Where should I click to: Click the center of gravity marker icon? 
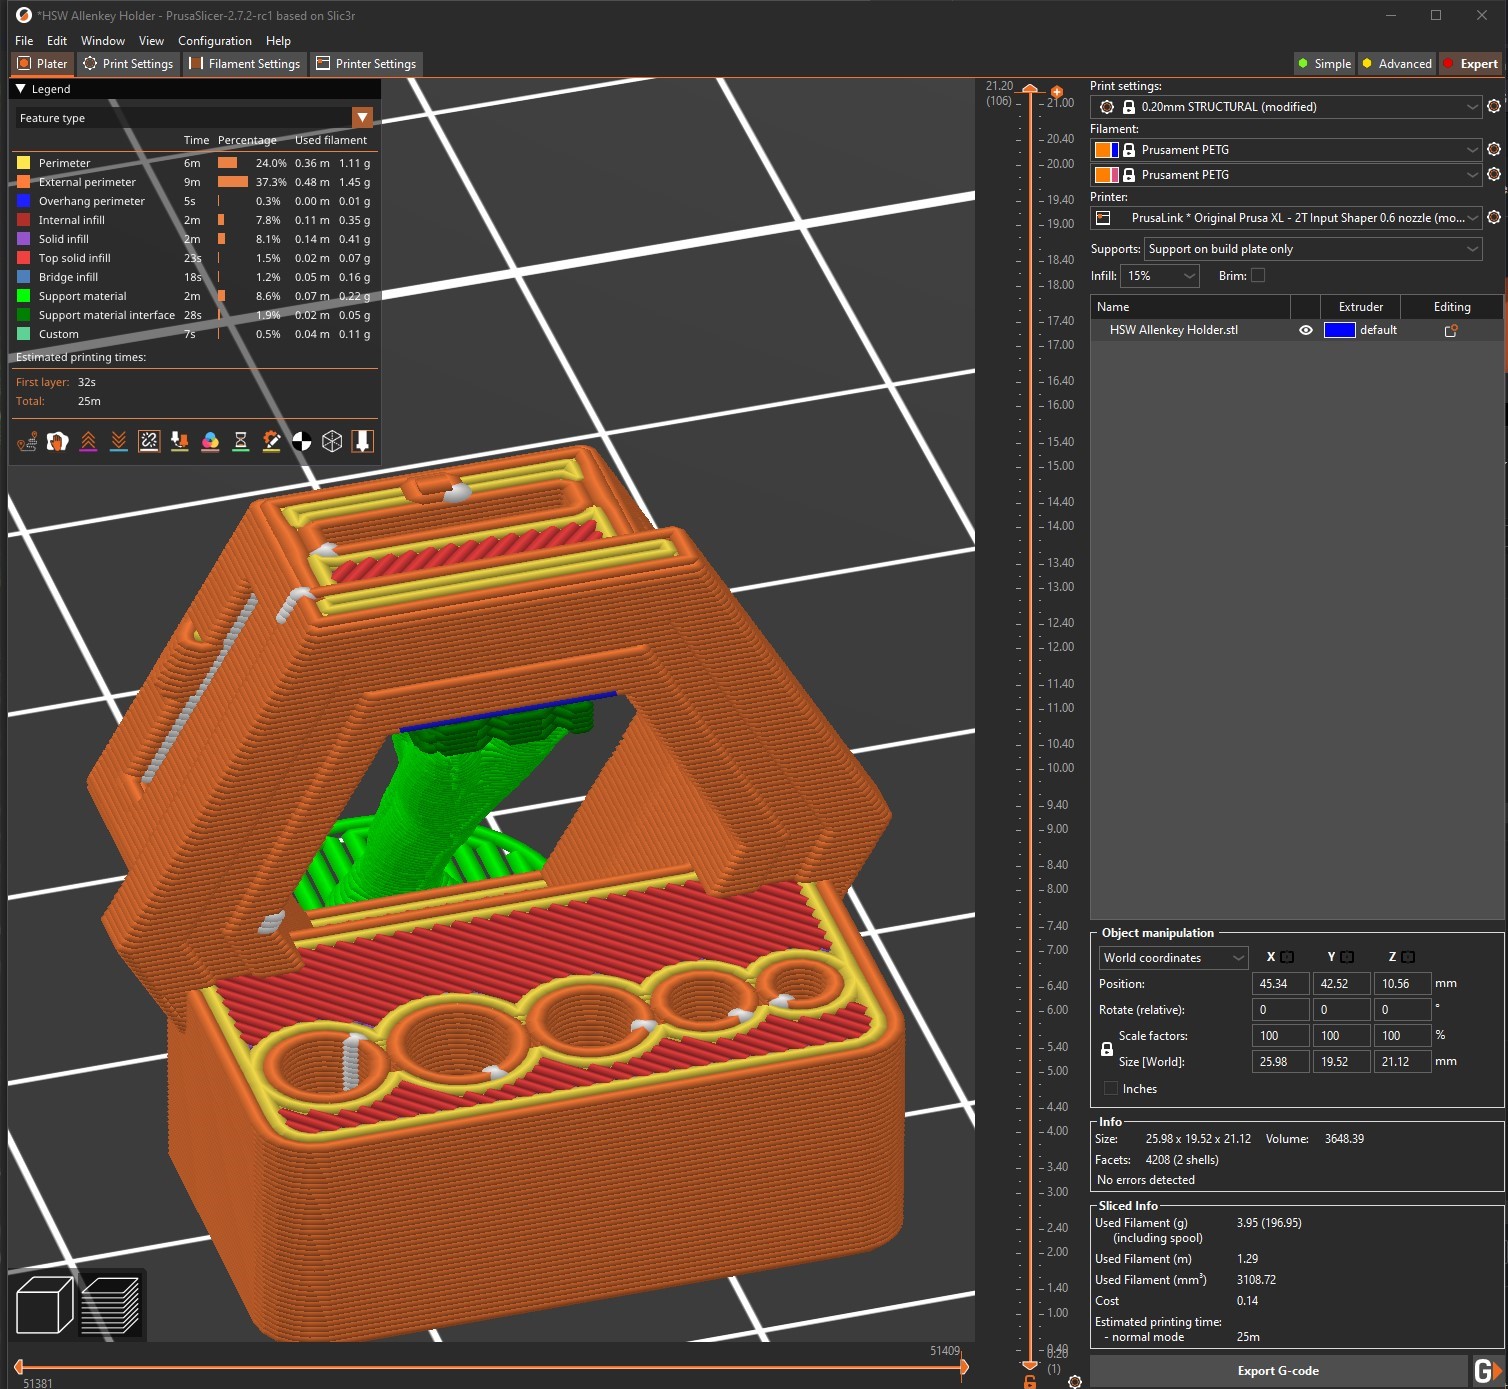(302, 441)
